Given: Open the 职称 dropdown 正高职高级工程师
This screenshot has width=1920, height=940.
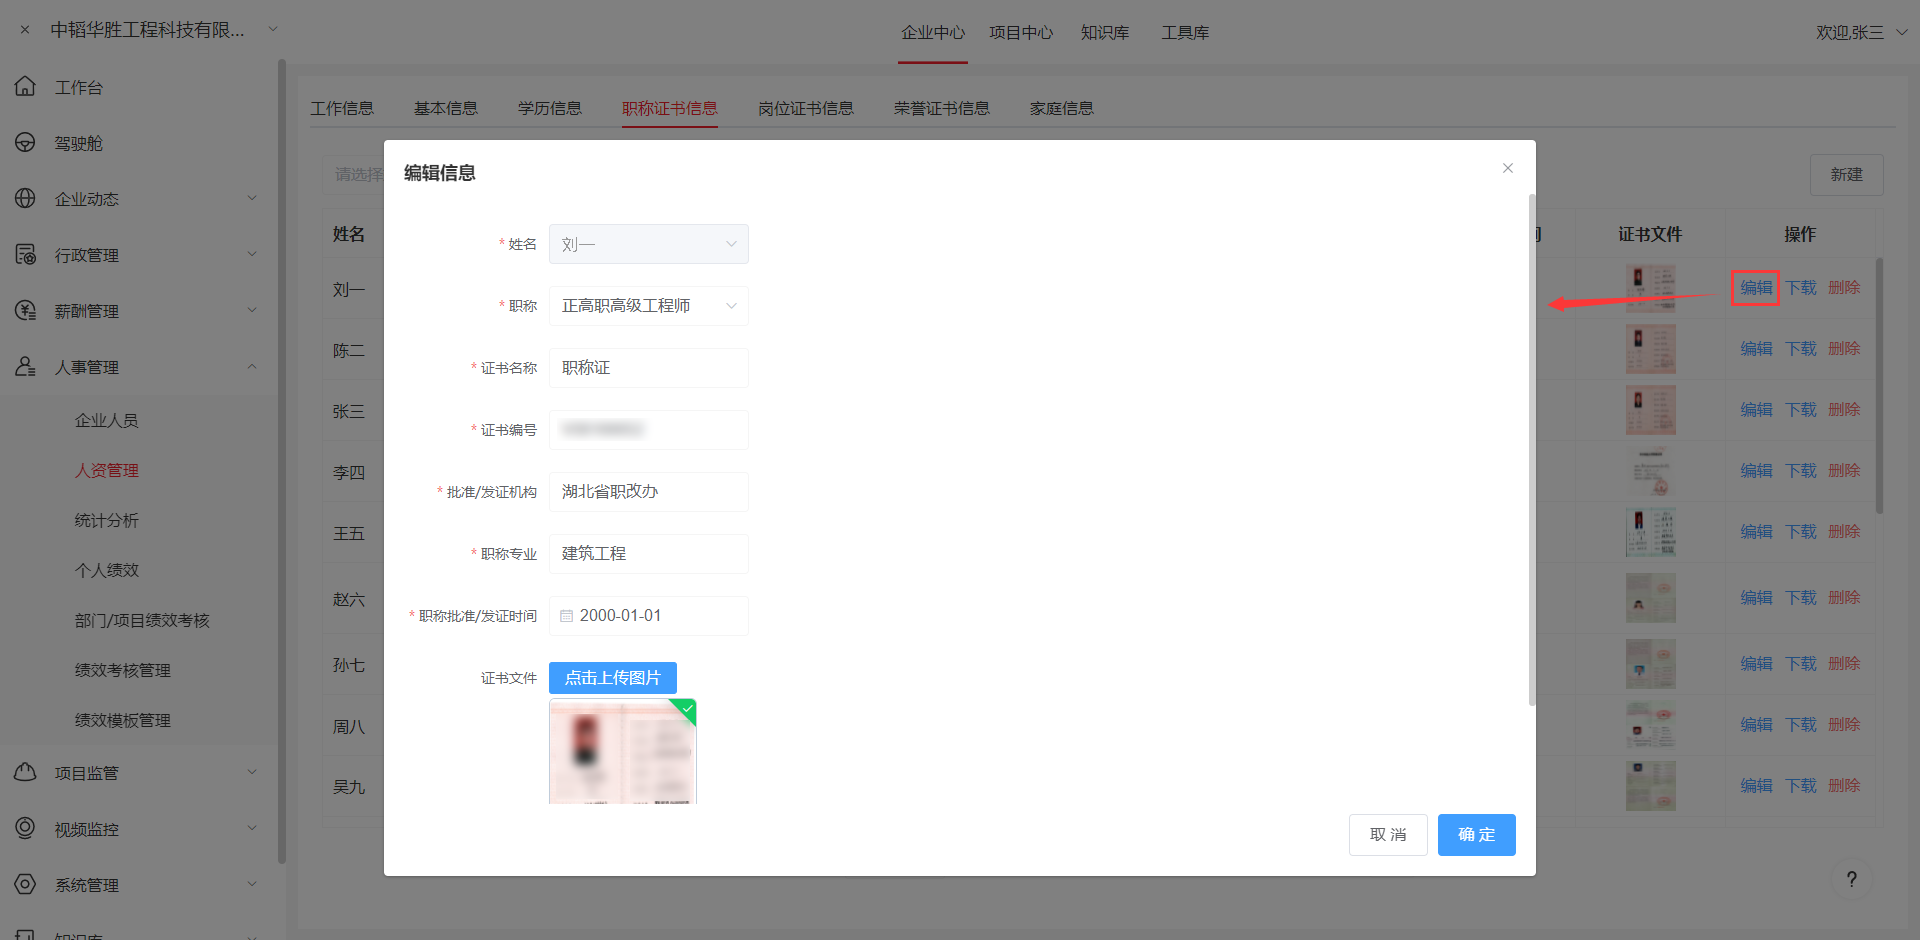Looking at the screenshot, I should point(649,306).
